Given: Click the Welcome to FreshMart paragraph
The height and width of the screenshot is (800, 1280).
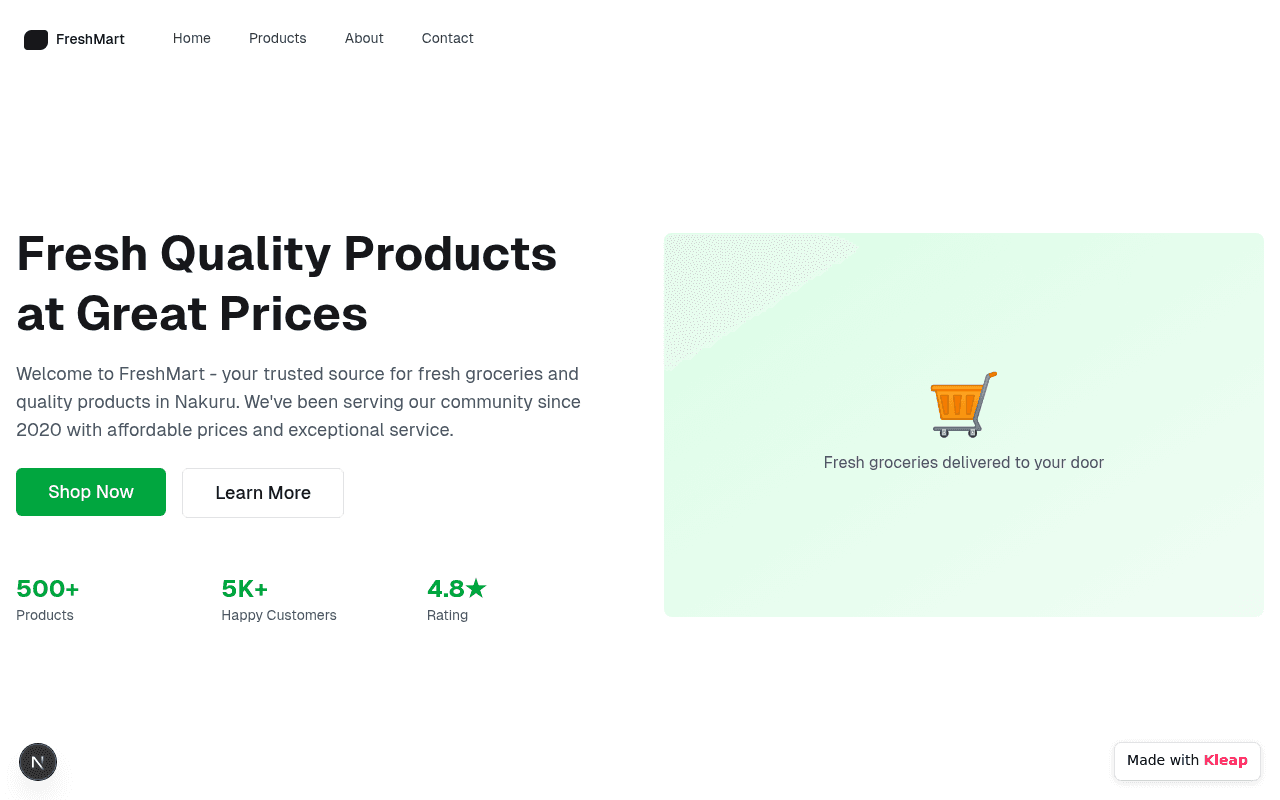Looking at the screenshot, I should 299,402.
